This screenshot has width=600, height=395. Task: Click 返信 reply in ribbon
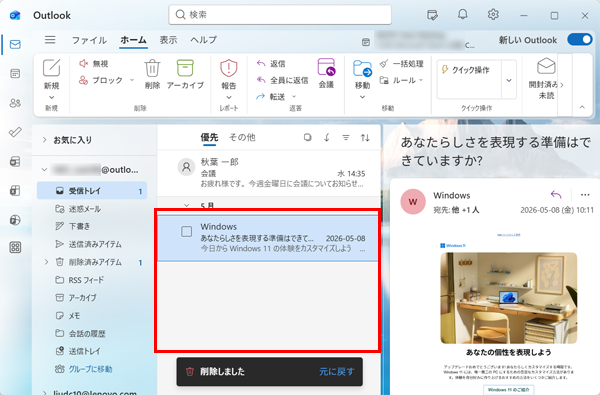[271, 64]
